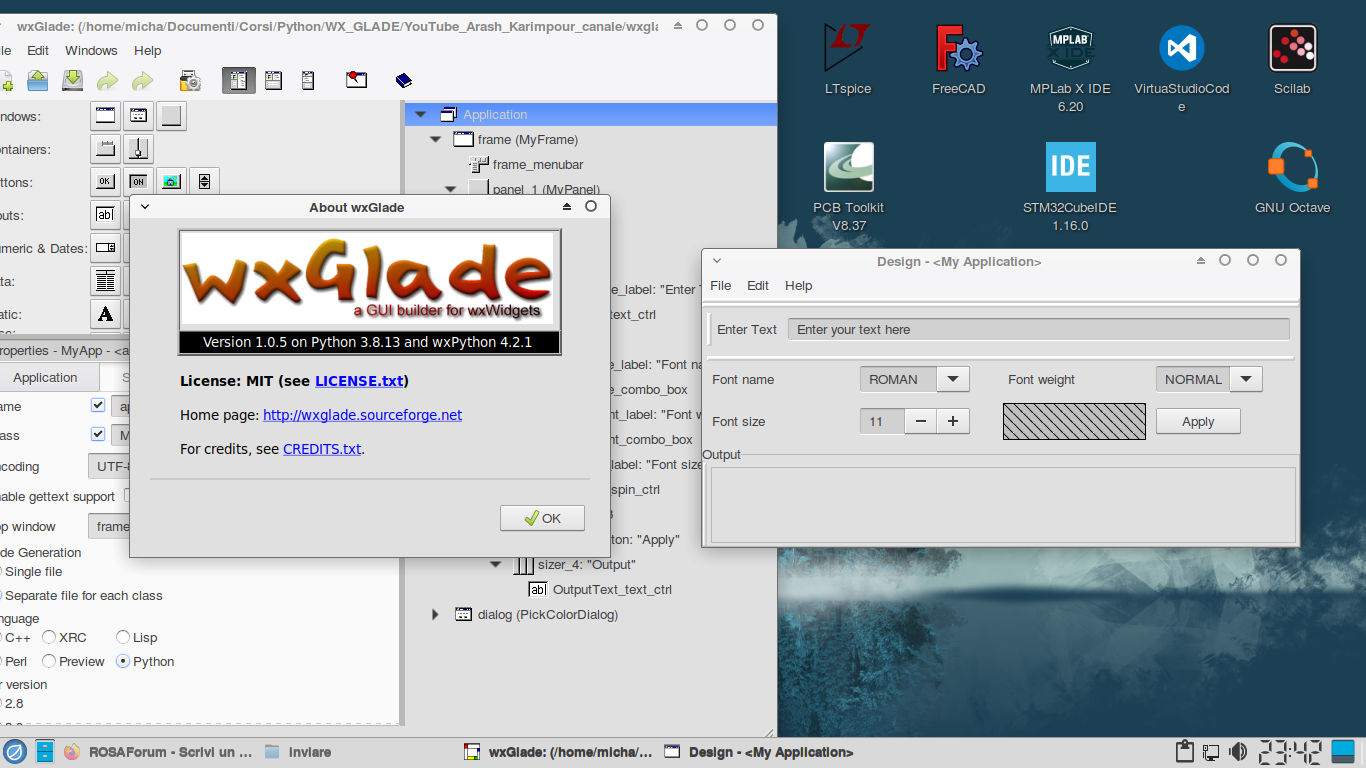Add a Notebook from the Containers palette
The width and height of the screenshot is (1366, 768).
(105, 149)
